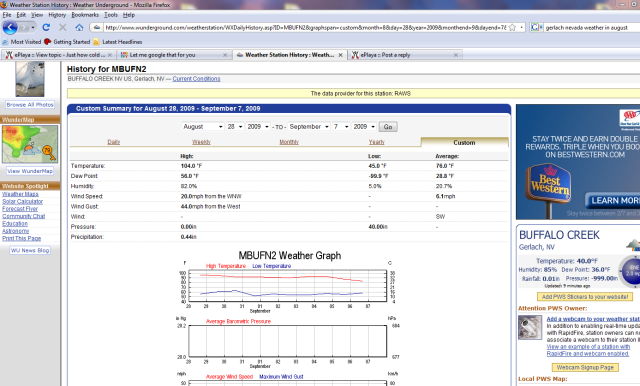
Task: Open the Latest Headlines feed bookmark
Action: click(x=118, y=42)
